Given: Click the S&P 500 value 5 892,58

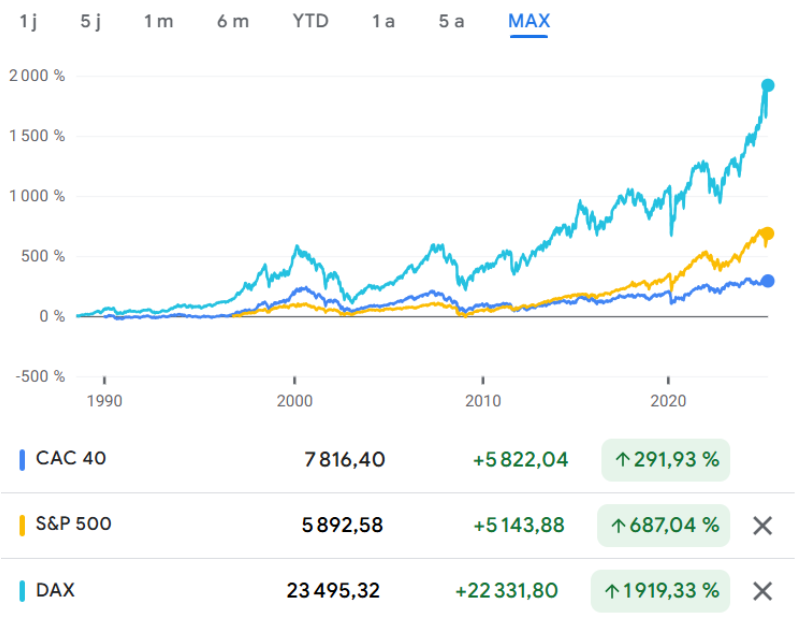Looking at the screenshot, I should coord(342,525).
